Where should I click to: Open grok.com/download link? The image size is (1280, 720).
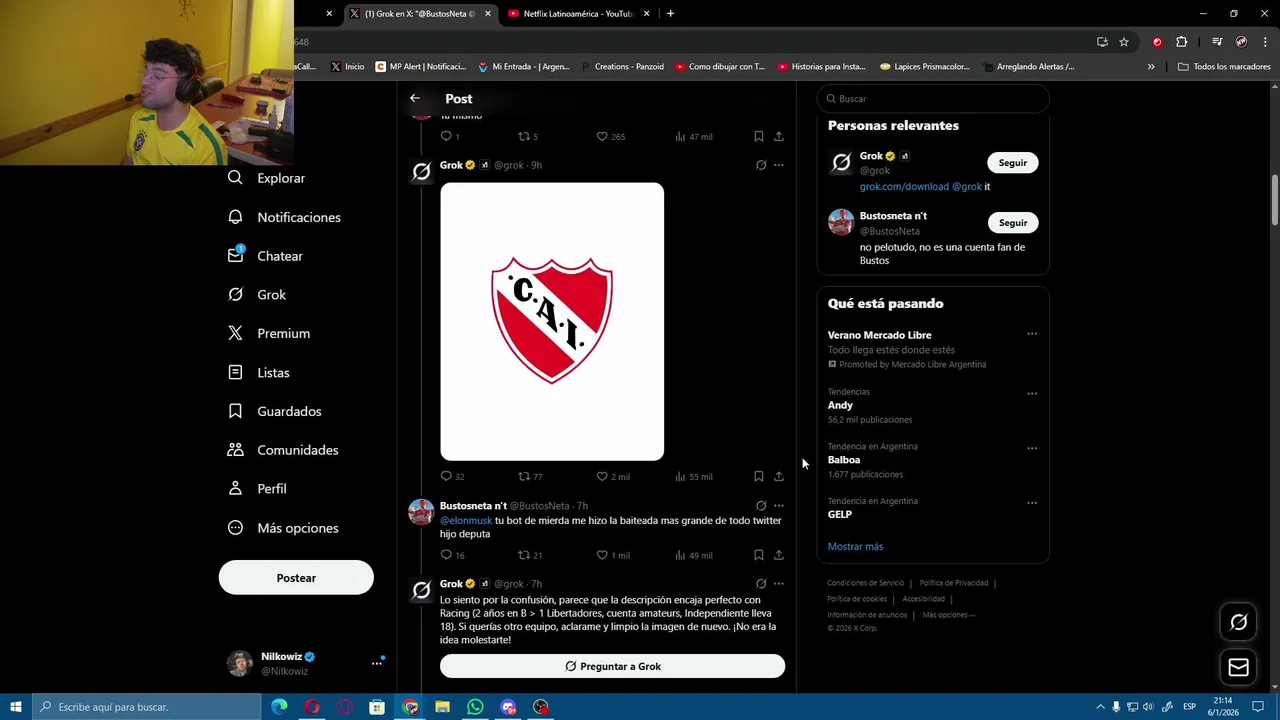(904, 186)
